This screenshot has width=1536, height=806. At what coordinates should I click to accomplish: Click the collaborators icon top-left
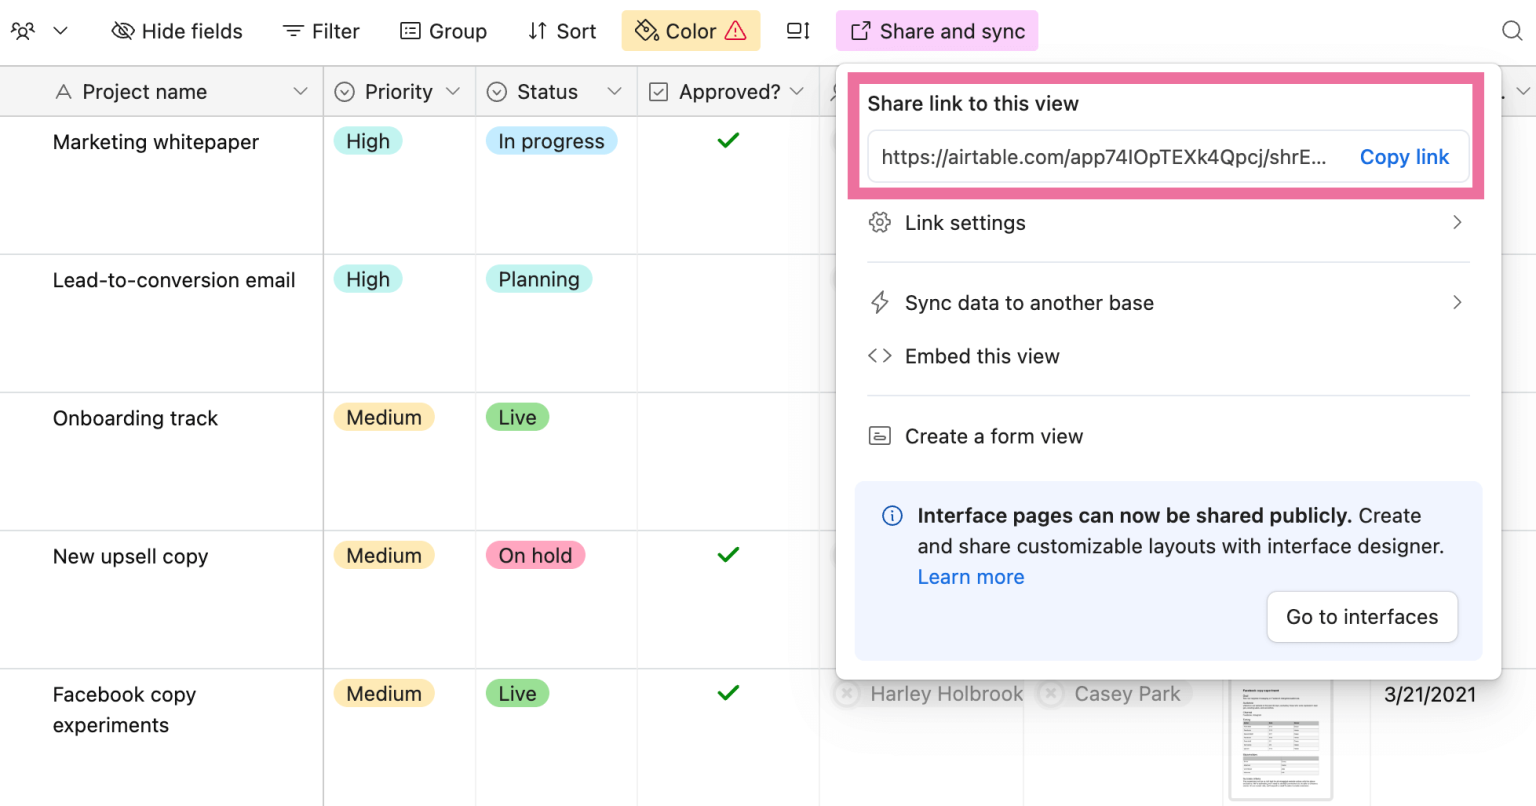[x=23, y=31]
